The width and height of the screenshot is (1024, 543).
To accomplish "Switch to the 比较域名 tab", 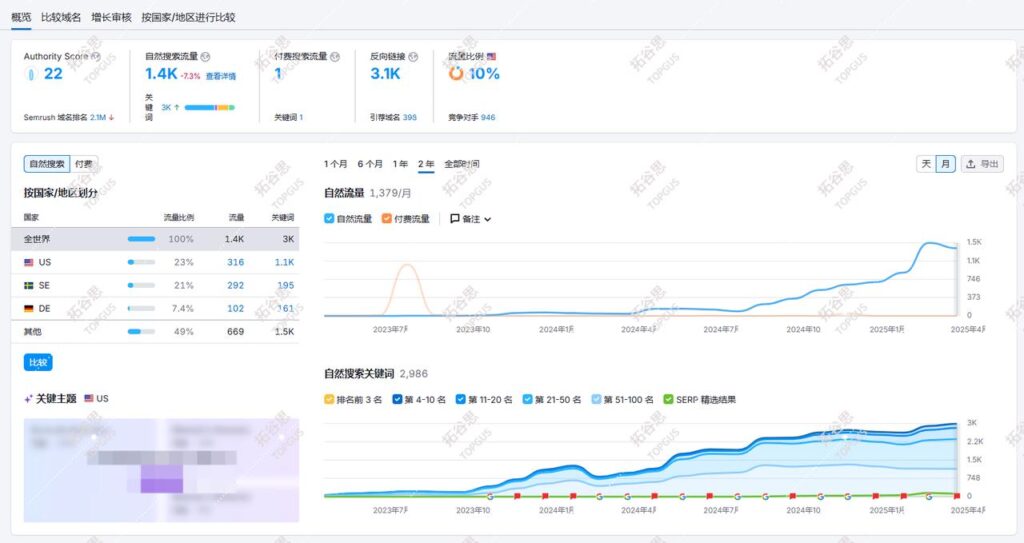I will 61,17.
